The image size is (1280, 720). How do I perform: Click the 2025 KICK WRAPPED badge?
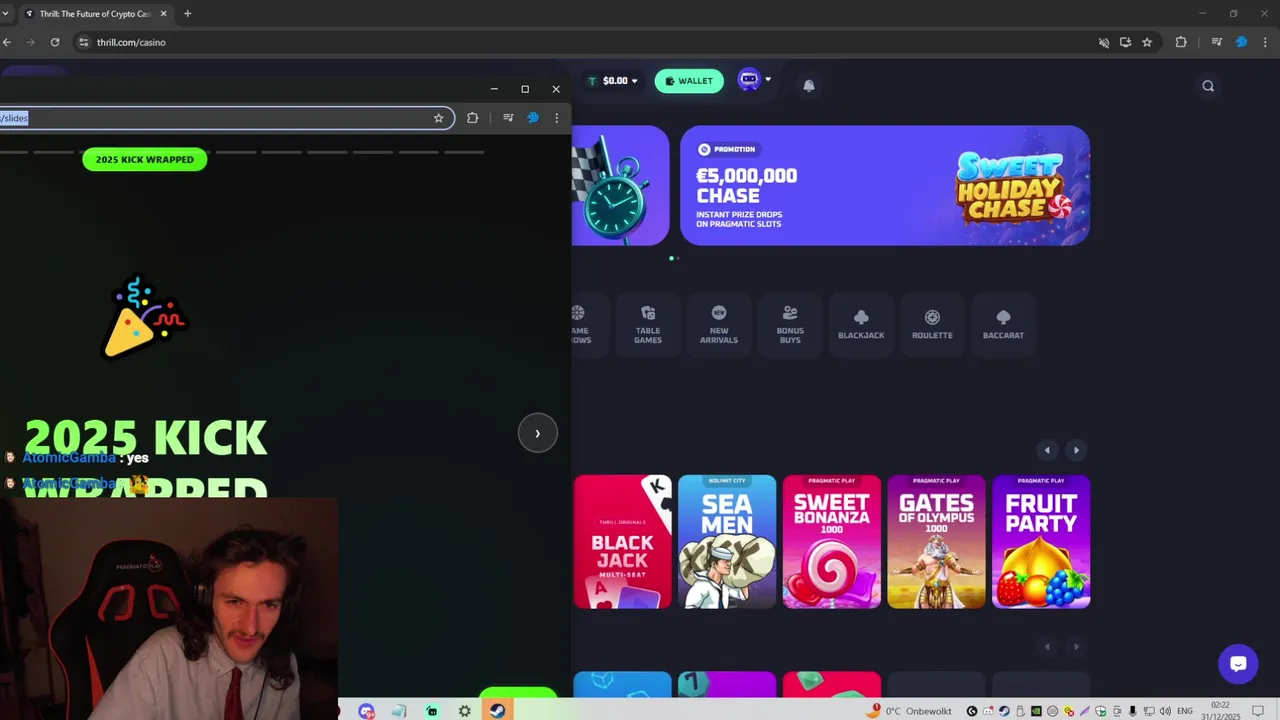(x=145, y=159)
